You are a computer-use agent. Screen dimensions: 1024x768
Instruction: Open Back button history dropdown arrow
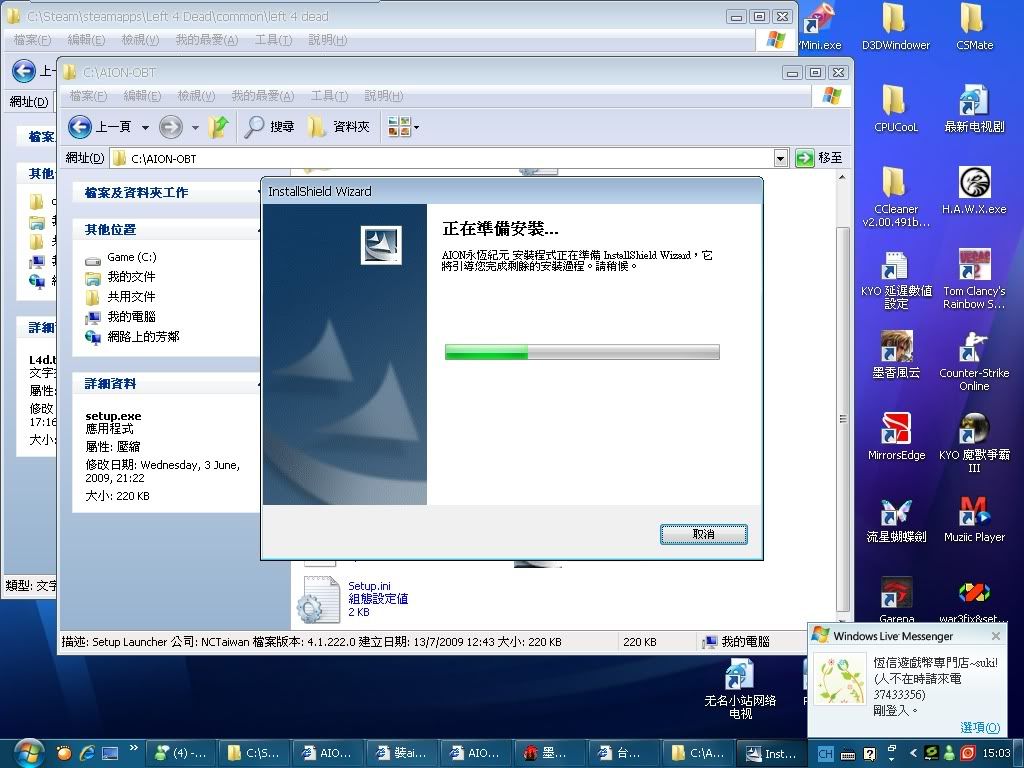point(145,127)
